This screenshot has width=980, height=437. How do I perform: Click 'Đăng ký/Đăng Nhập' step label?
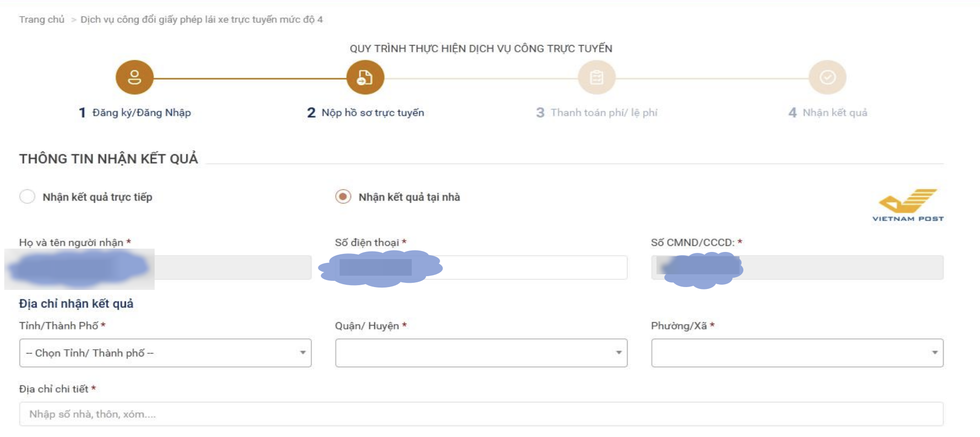(141, 113)
